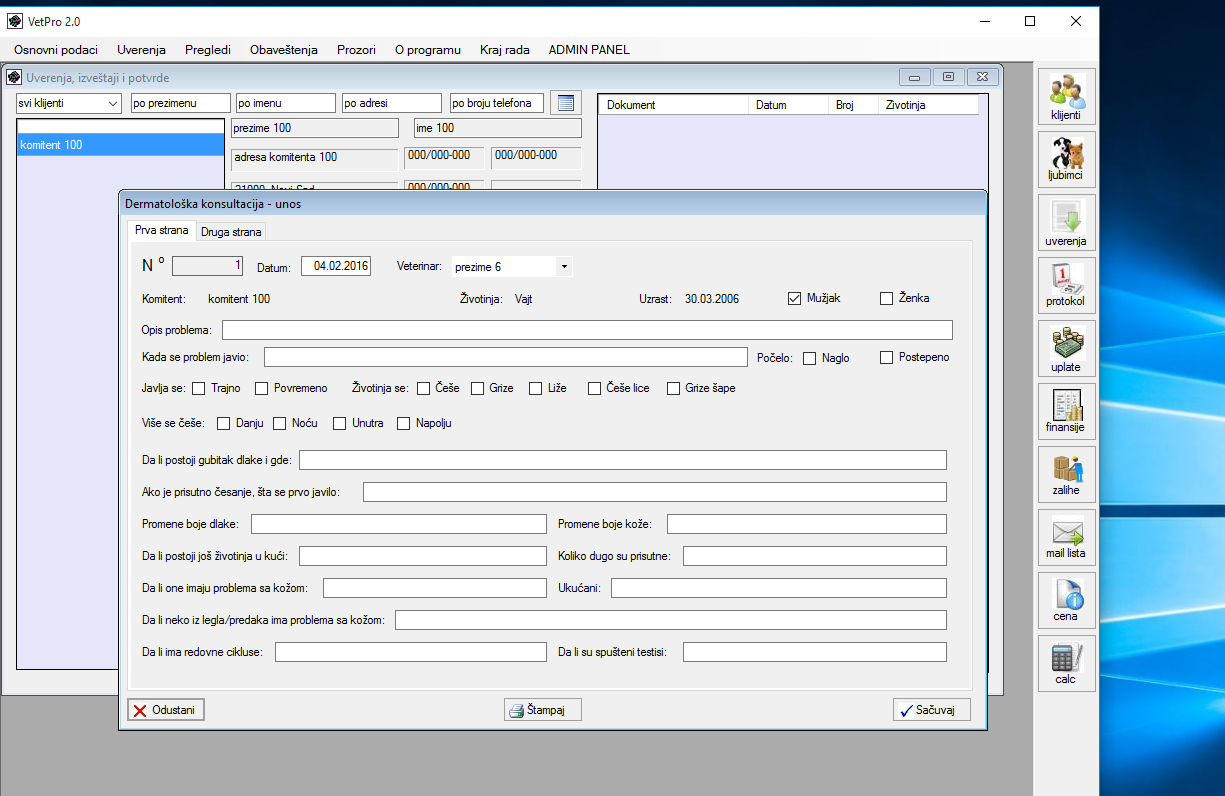Open the mail lista icon

(x=1066, y=536)
